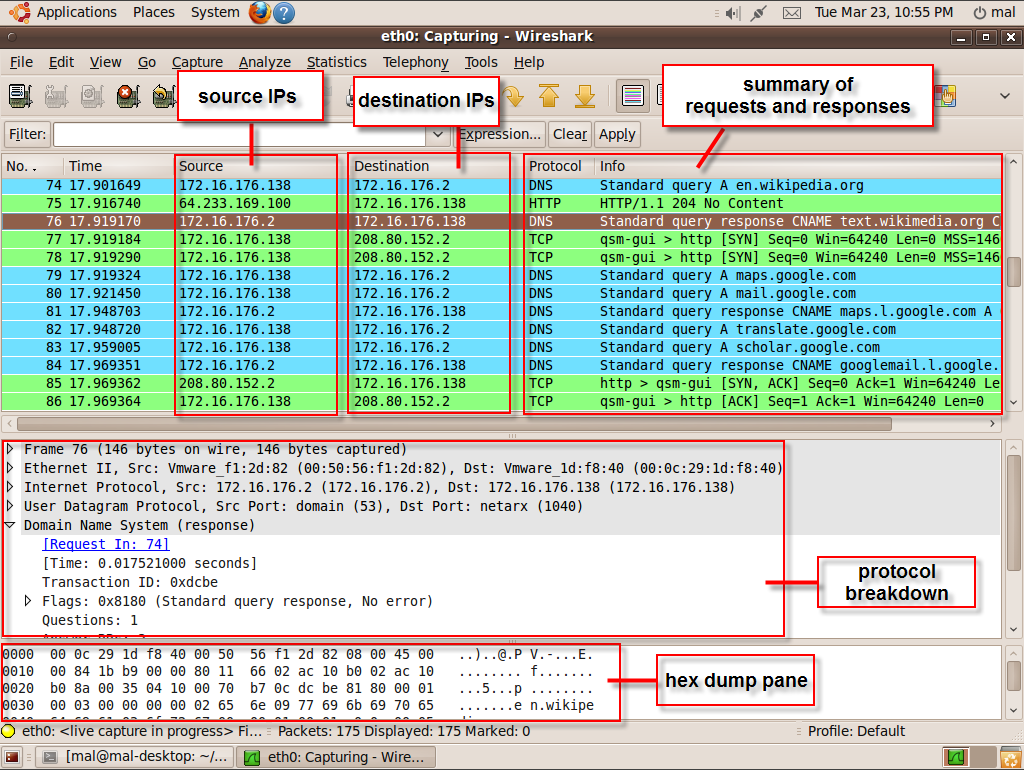Click the List capture interfaces toolbar icon
The image size is (1024, 770).
[x=20, y=96]
